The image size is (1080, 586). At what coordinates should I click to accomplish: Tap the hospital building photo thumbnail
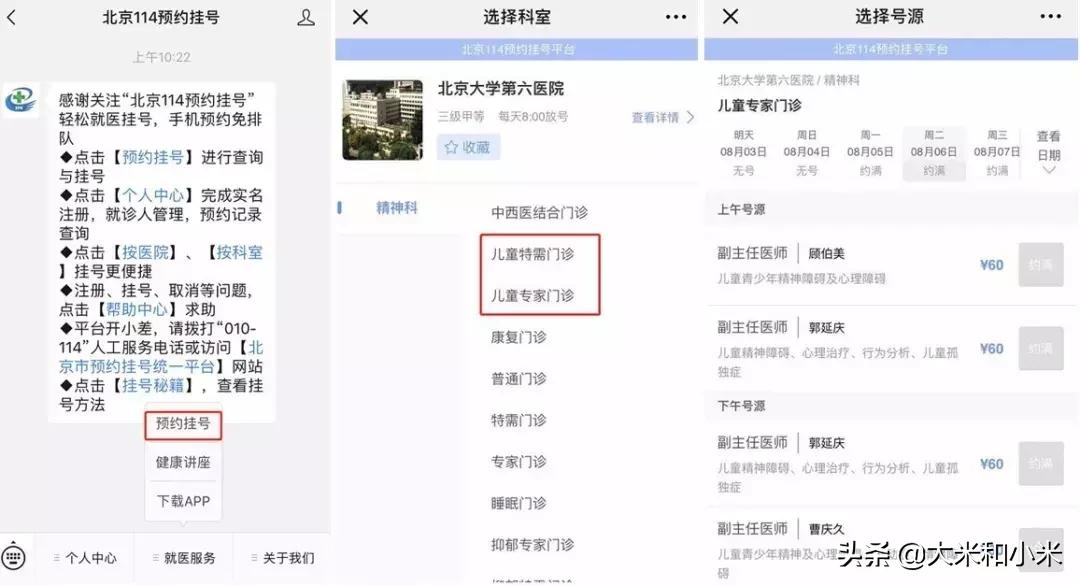(x=382, y=120)
